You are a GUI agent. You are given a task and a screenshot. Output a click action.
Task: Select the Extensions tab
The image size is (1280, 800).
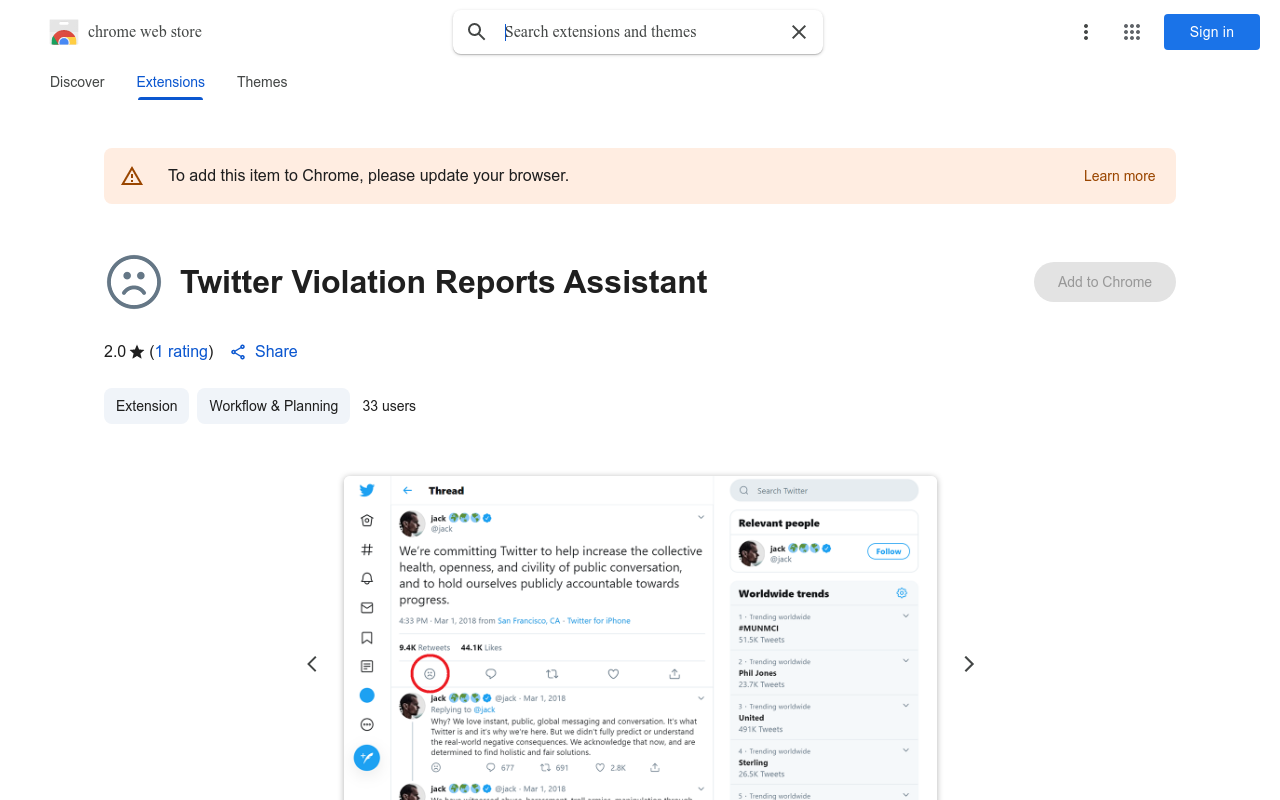[171, 82]
